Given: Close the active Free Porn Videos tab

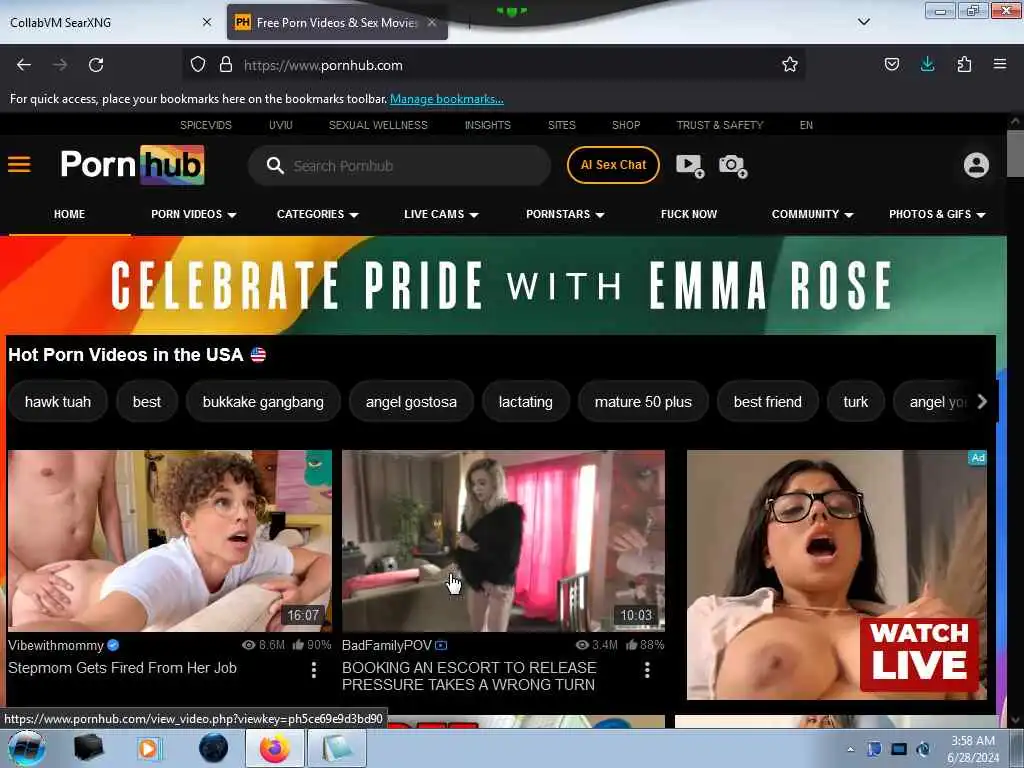Looking at the screenshot, I should coord(432,22).
